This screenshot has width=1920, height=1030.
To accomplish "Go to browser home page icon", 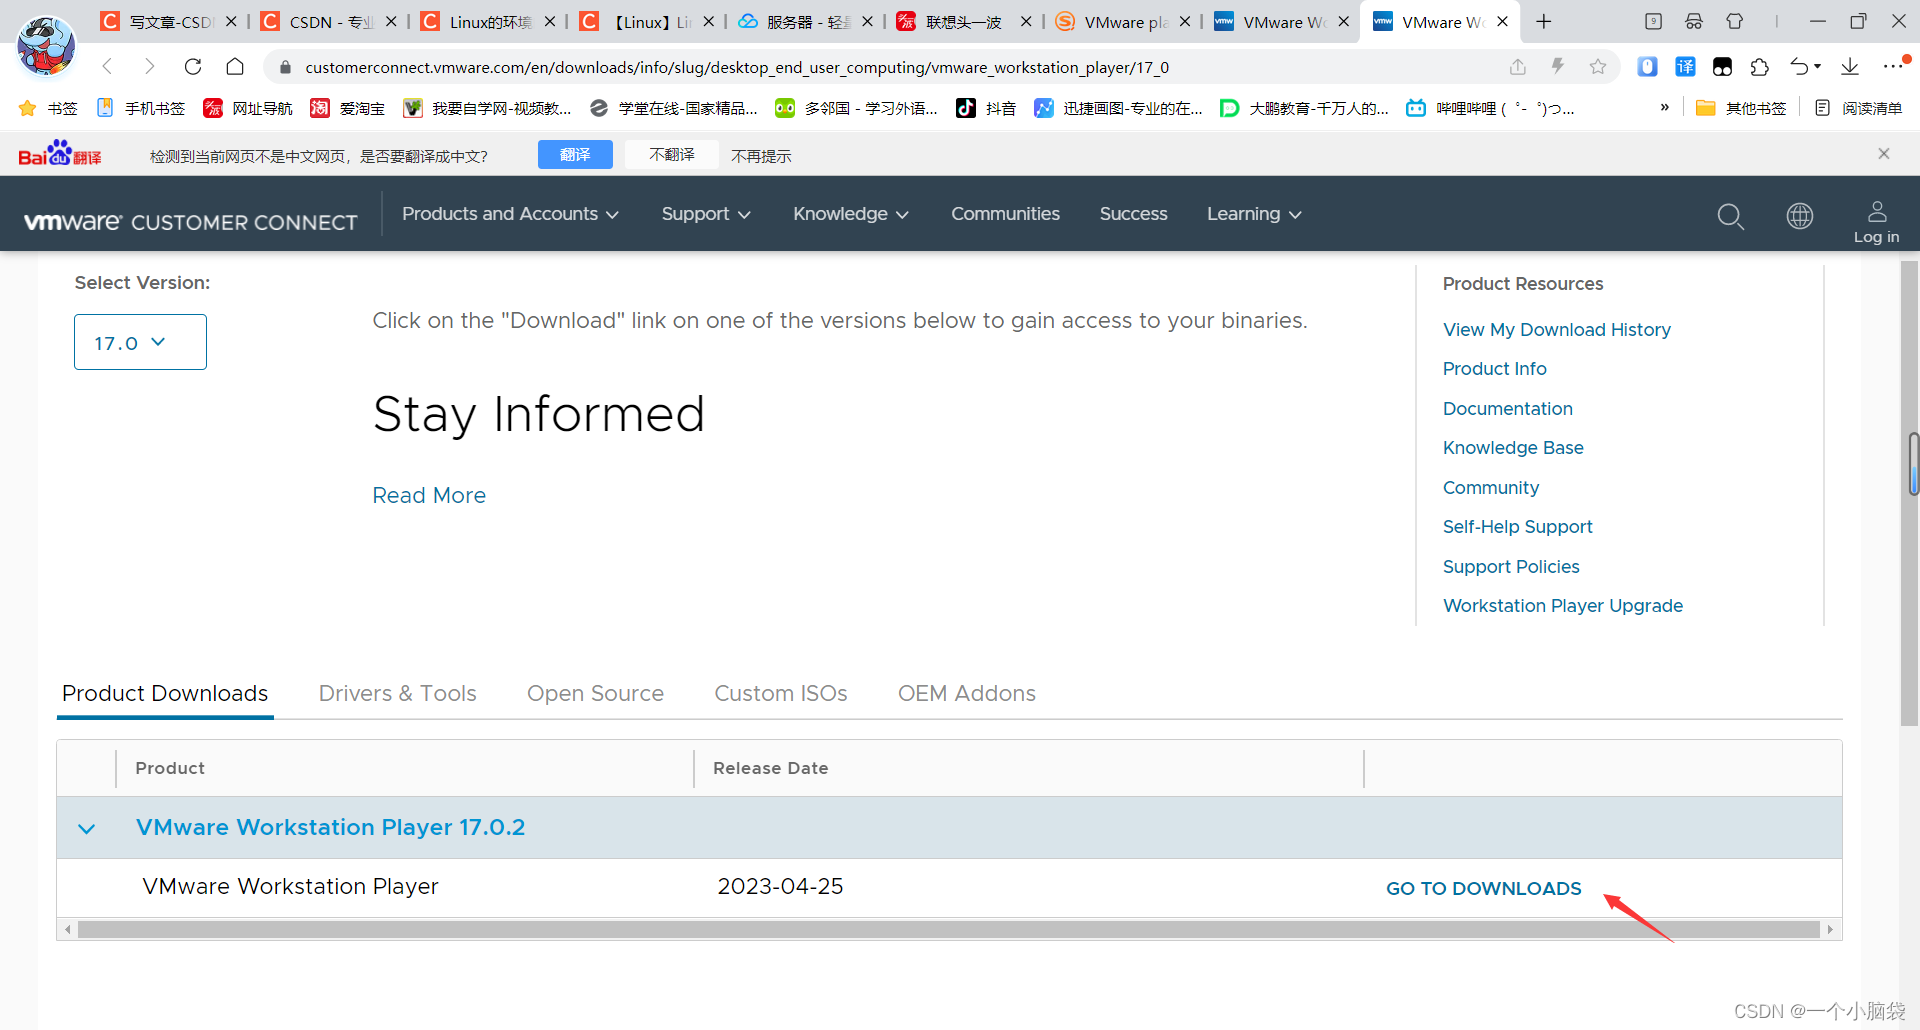I will coord(235,67).
